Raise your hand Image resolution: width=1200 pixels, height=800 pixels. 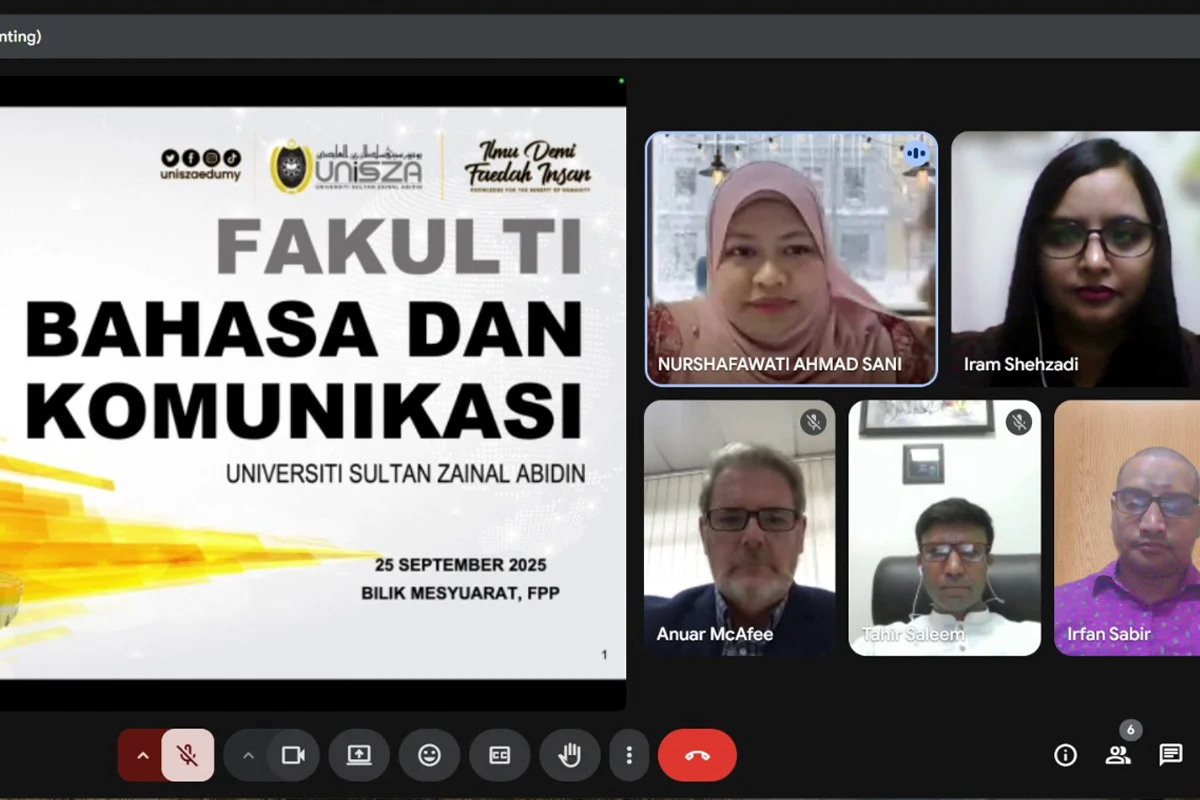coord(569,755)
